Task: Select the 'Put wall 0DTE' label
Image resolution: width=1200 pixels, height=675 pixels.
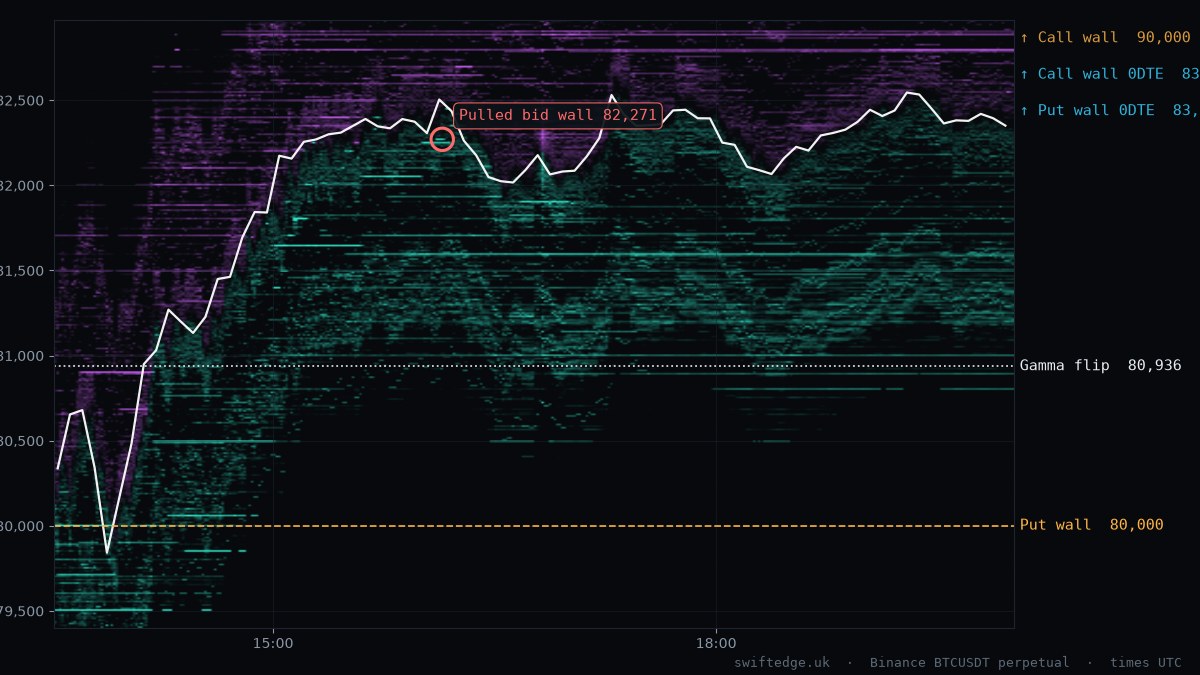Action: point(1109,110)
